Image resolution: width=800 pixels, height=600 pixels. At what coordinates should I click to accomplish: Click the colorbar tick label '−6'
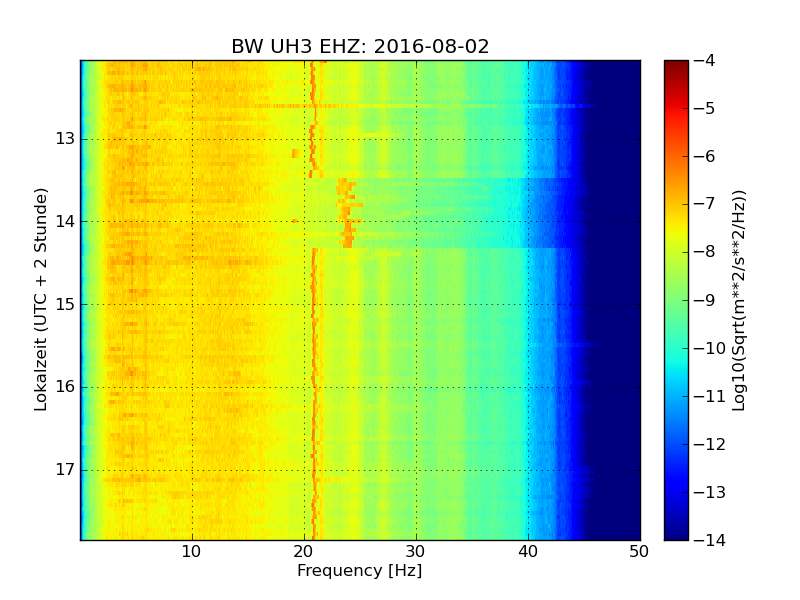click(x=704, y=156)
